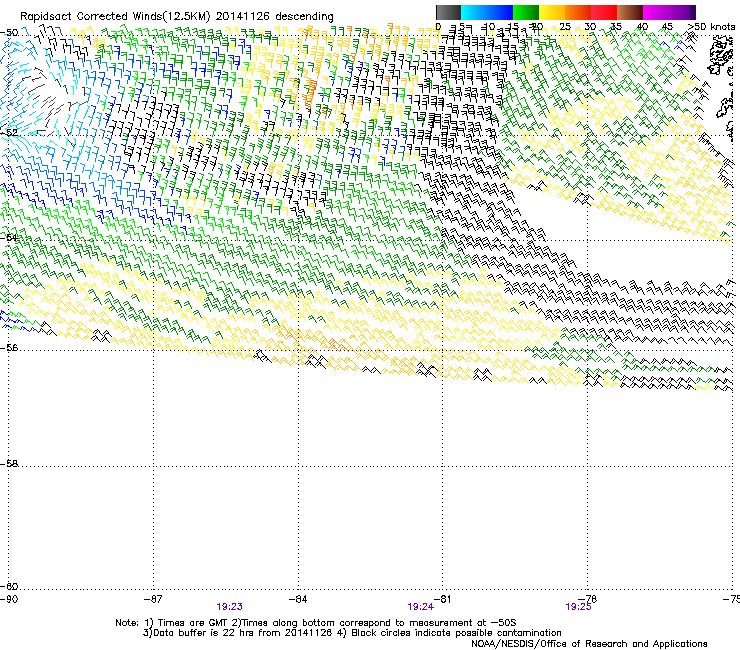Viewport: 740px width, 650px height.
Task: Click the -60 latitude axis label
Action: click(9, 586)
